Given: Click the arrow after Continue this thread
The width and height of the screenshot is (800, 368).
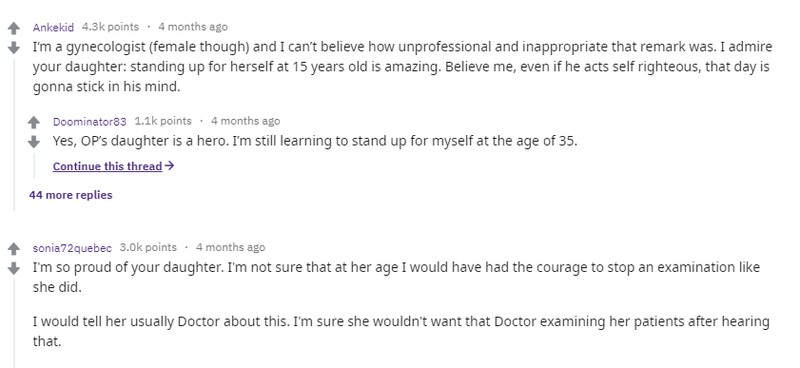Looking at the screenshot, I should click(170, 166).
